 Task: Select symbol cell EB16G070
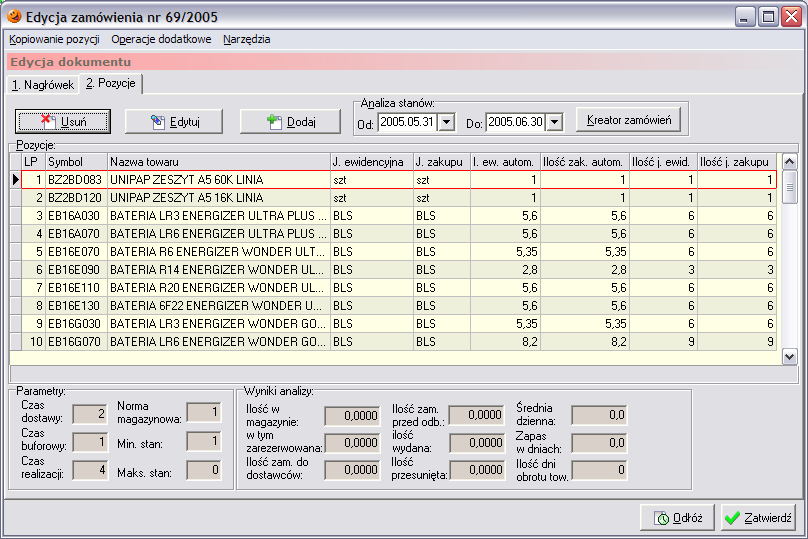[76, 342]
